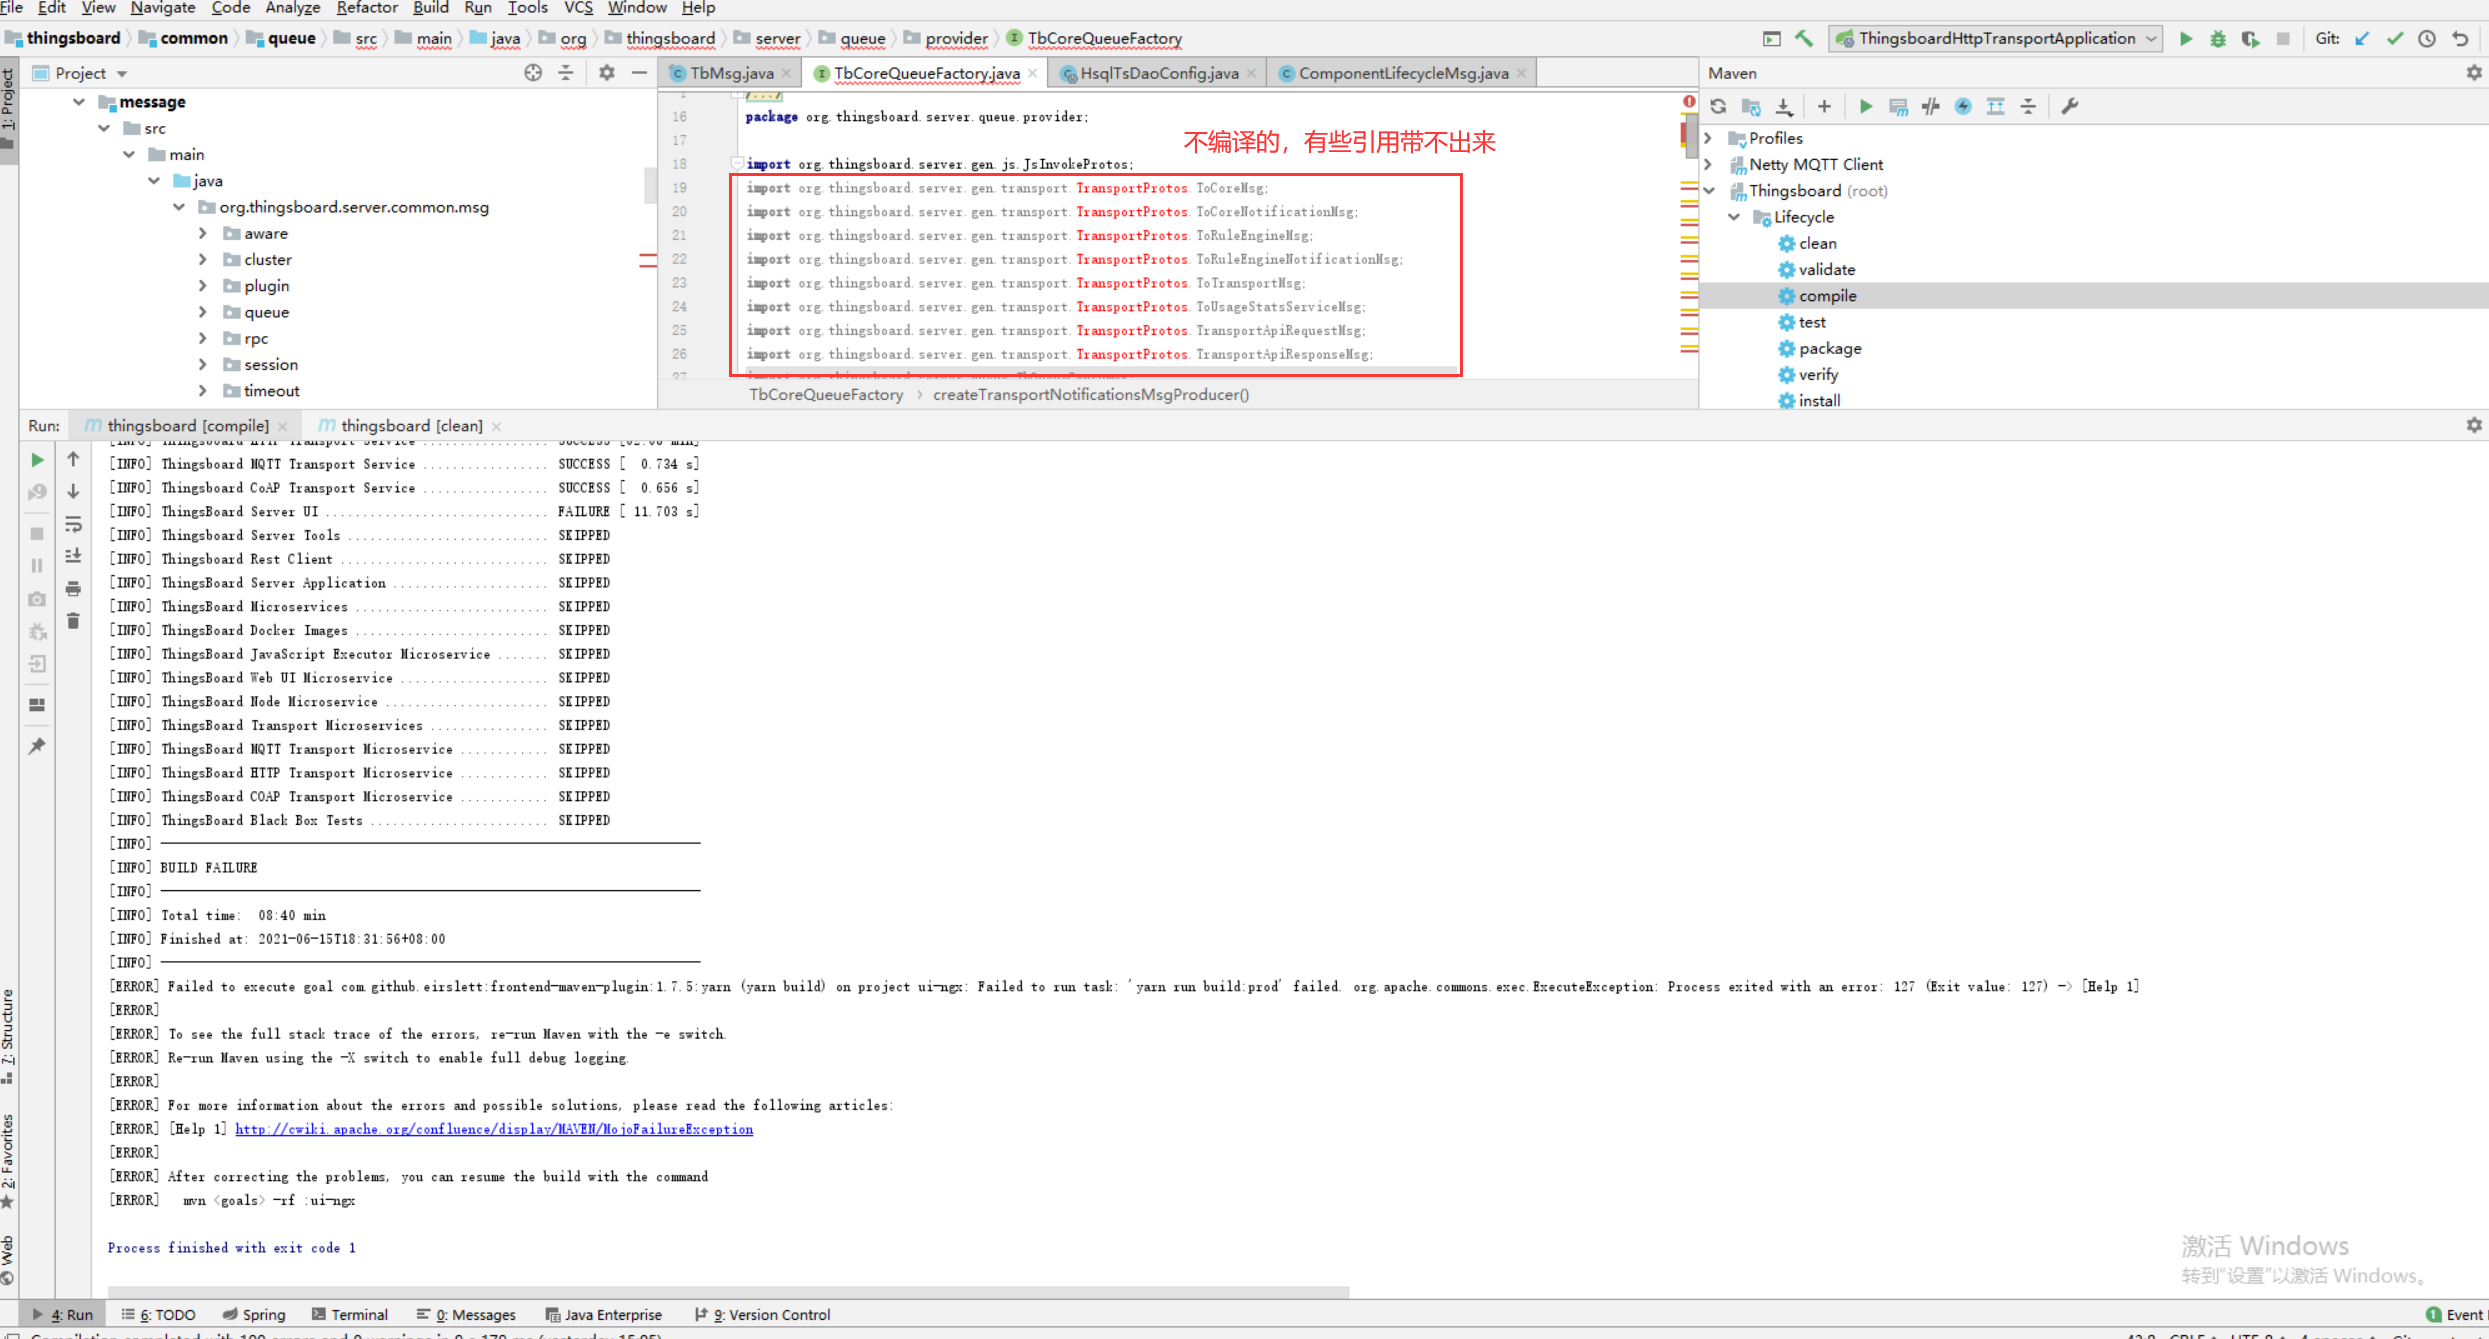Click the Run console horizontal scrollbar

pyautogui.click(x=728, y=1291)
